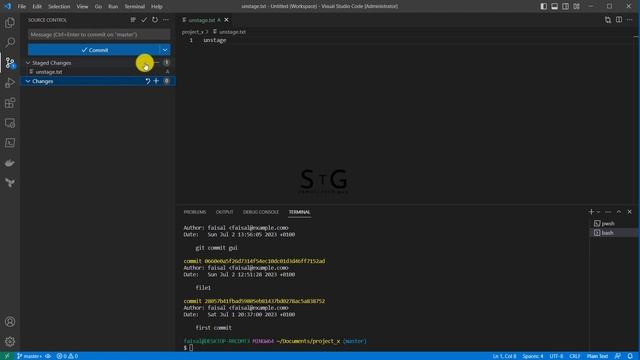This screenshot has width=640, height=360.
Task: Open editor more actions menu
Action: pos(630,20)
